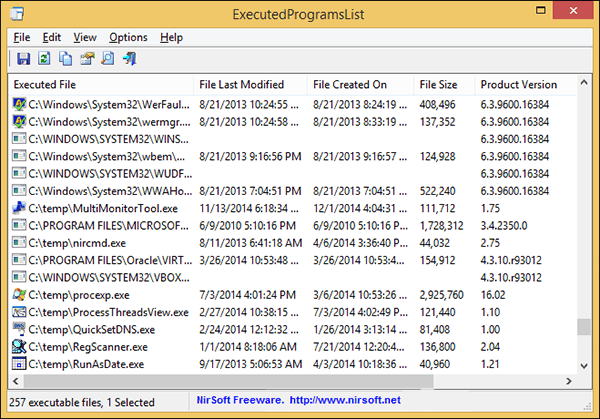Image resolution: width=600 pixels, height=419 pixels.
Task: Select the C:\temp\QuickSetDNS.exe row text
Action: tap(92, 329)
